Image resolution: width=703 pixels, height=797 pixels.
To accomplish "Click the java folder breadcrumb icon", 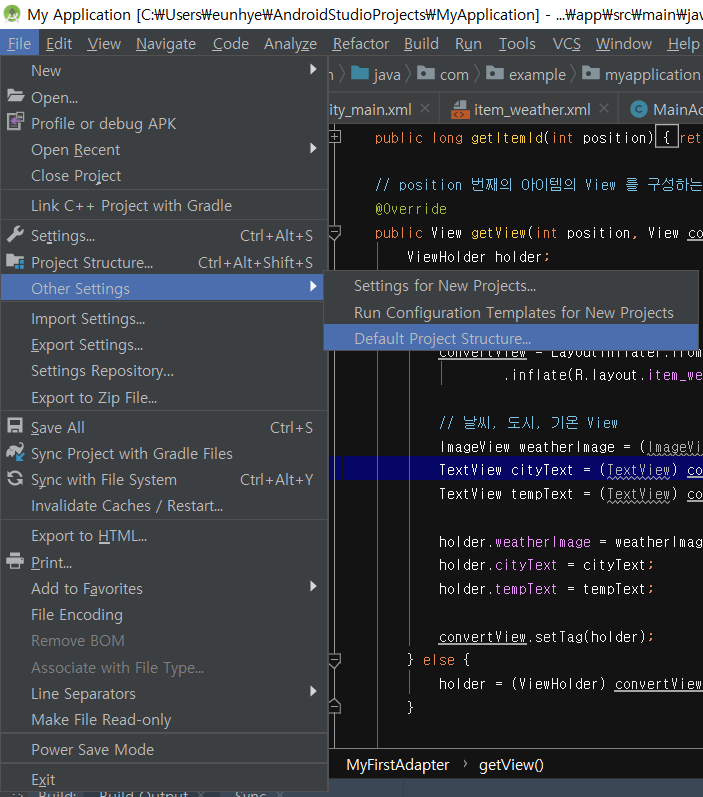I will tap(360, 73).
